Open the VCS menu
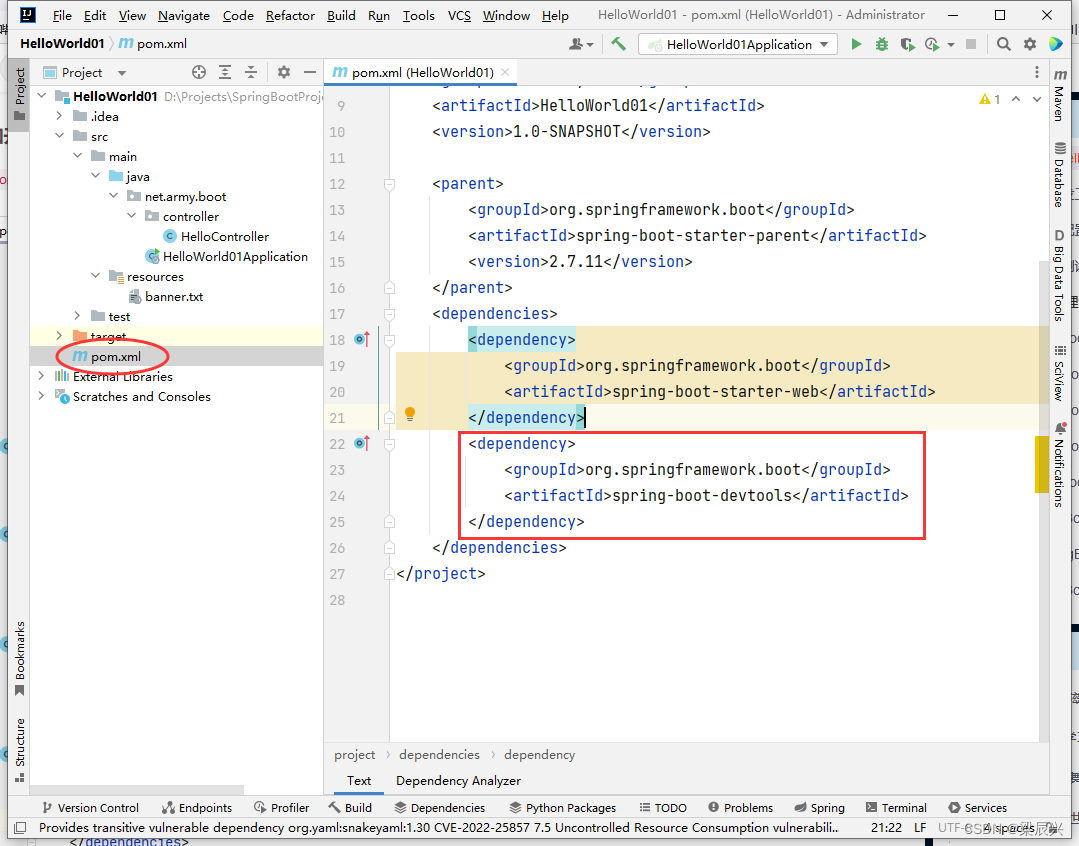 [459, 15]
